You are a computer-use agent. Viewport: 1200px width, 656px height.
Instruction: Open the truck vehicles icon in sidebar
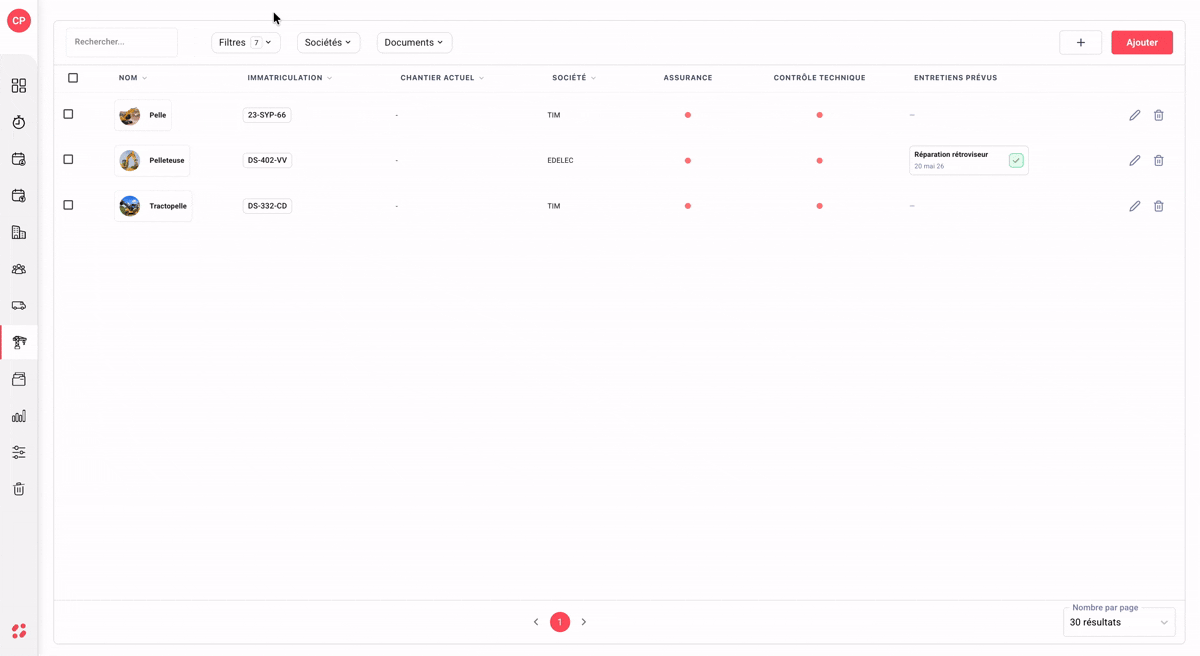click(19, 306)
